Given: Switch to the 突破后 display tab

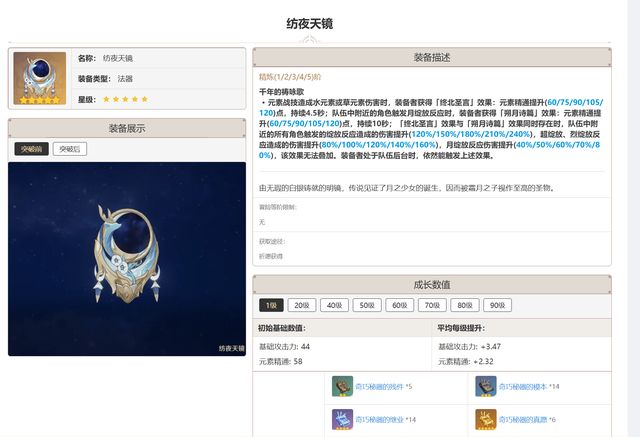Looking at the screenshot, I should (x=70, y=149).
